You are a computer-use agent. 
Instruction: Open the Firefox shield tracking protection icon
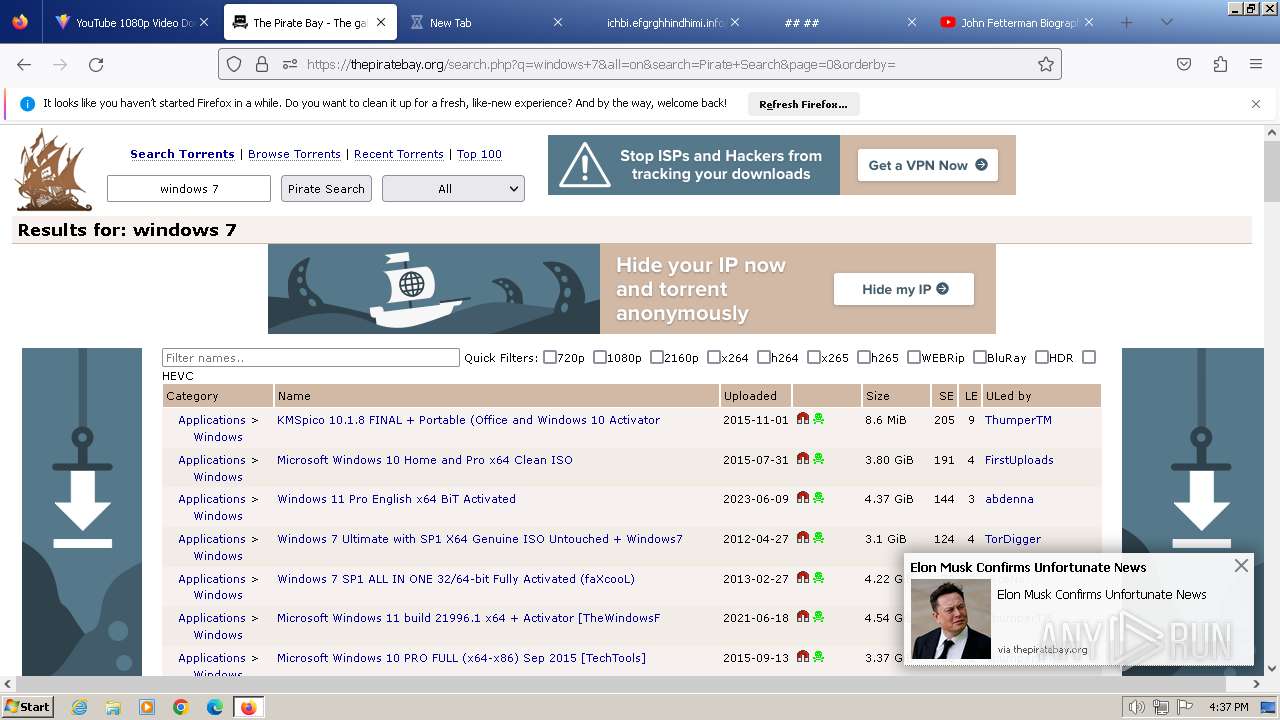(x=234, y=64)
